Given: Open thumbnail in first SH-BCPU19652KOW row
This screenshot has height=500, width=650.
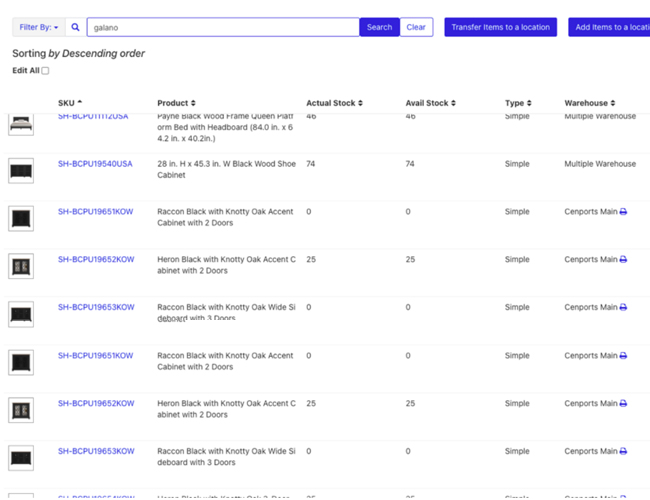Looking at the screenshot, I should (21, 266).
